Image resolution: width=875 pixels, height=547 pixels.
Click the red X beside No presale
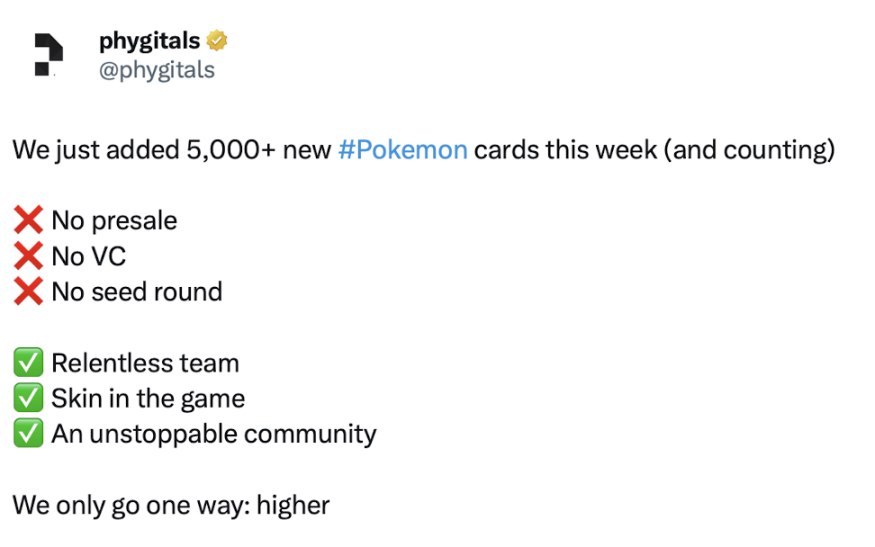click(x=28, y=220)
